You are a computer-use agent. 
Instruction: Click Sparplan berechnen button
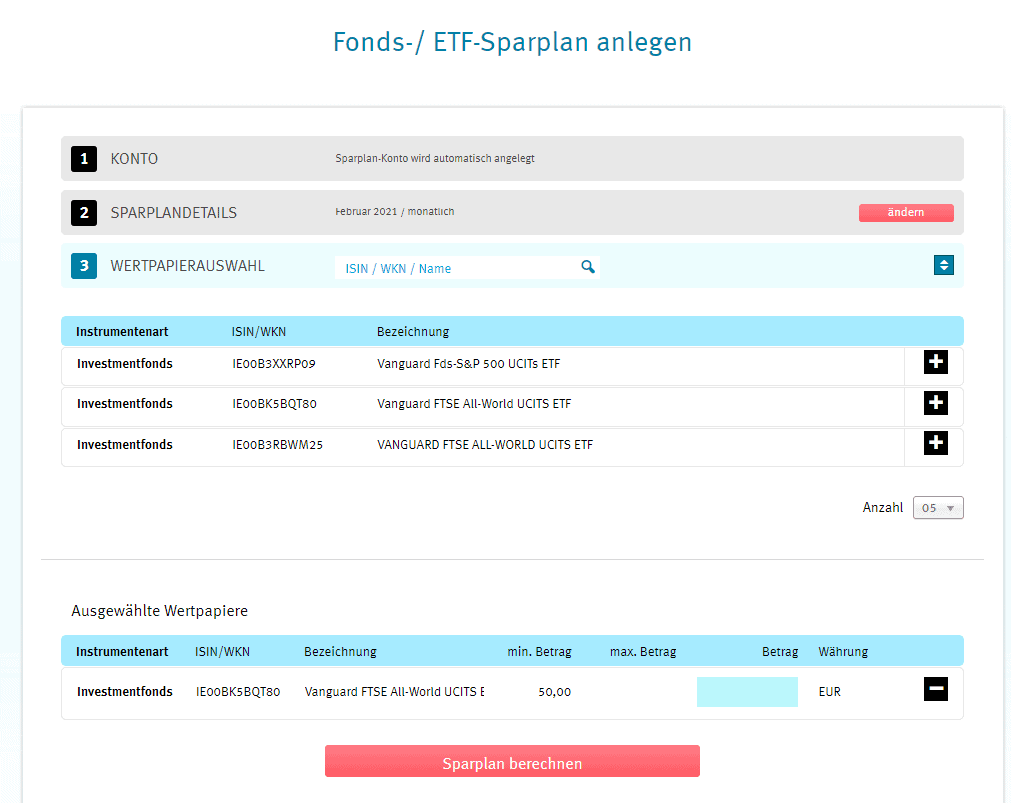(x=512, y=762)
